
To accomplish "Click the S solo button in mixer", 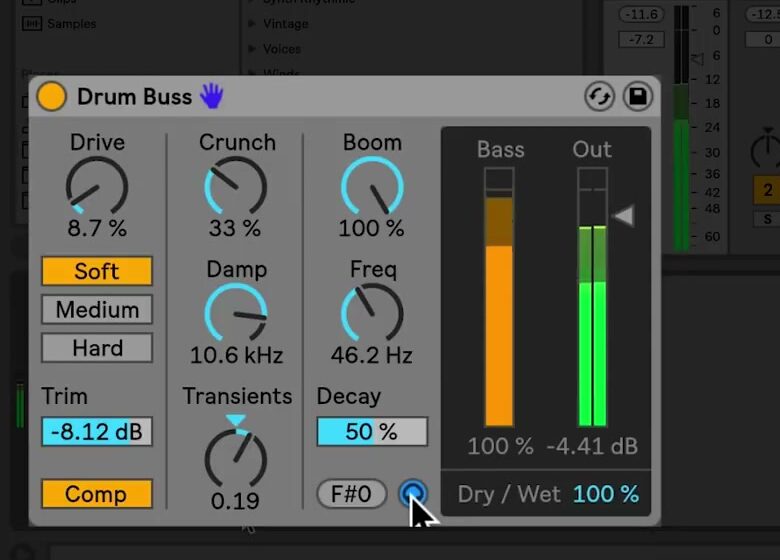I will pos(767,218).
